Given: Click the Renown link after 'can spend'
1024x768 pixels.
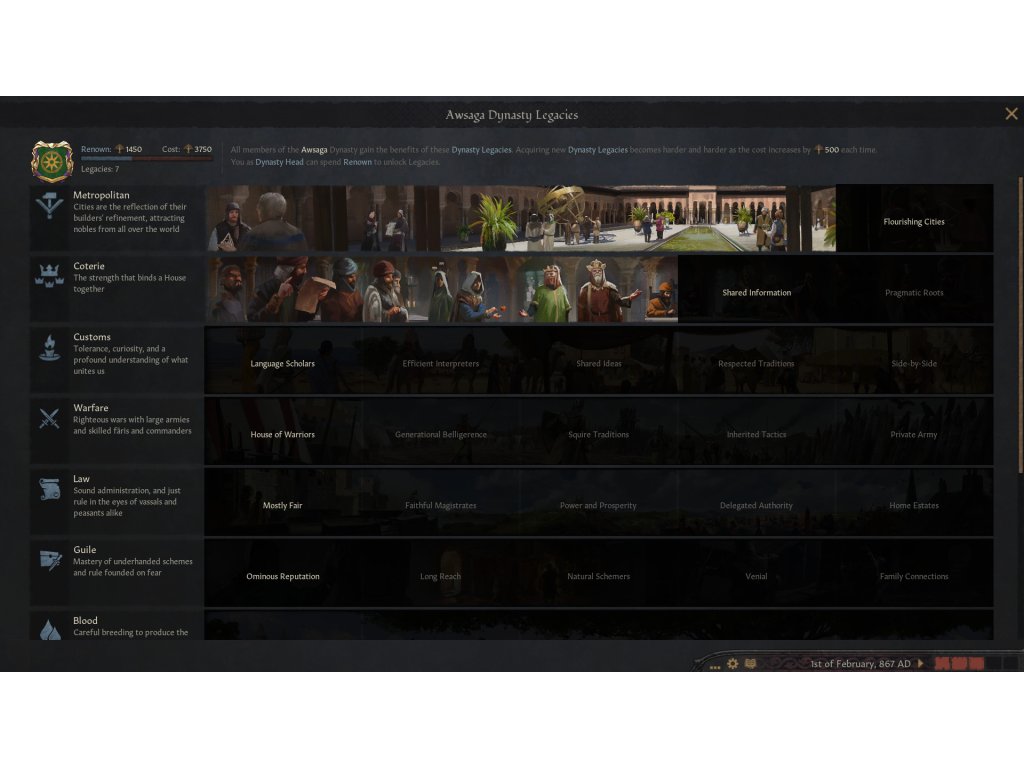Looking at the screenshot, I should coord(357,162).
